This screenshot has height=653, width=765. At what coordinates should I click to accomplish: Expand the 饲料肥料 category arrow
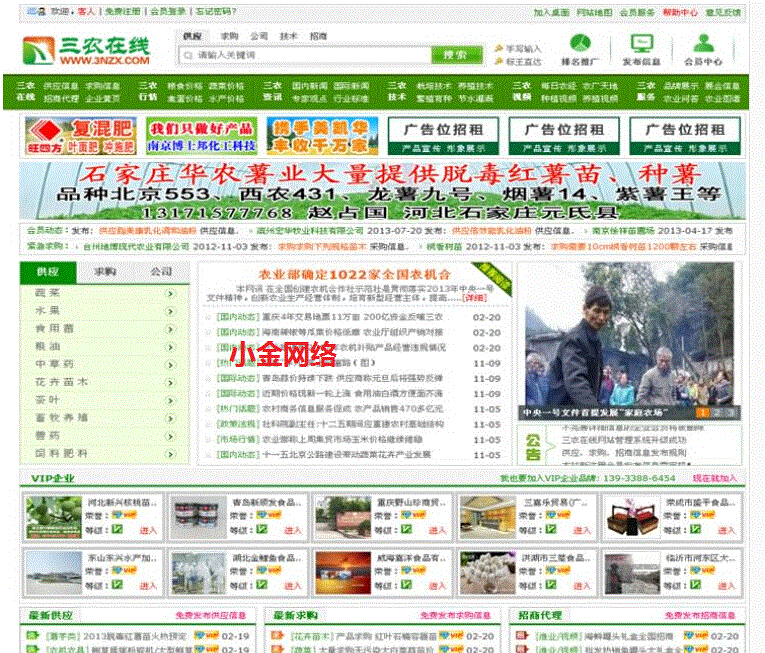[171, 453]
